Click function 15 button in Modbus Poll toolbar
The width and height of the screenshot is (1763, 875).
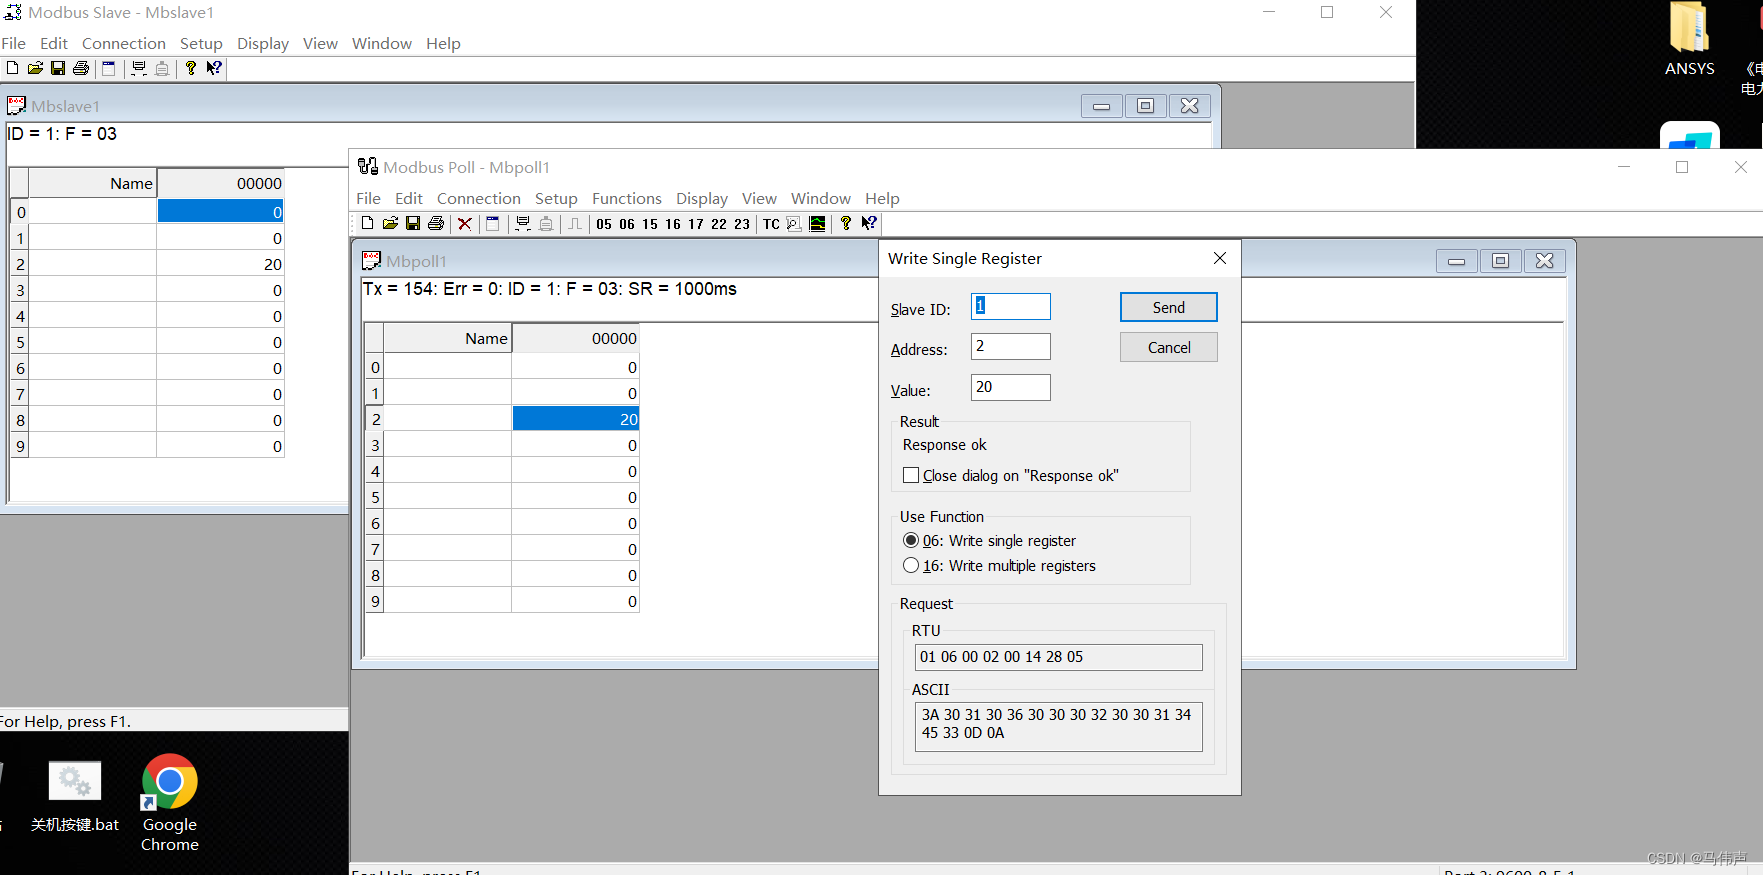(650, 224)
